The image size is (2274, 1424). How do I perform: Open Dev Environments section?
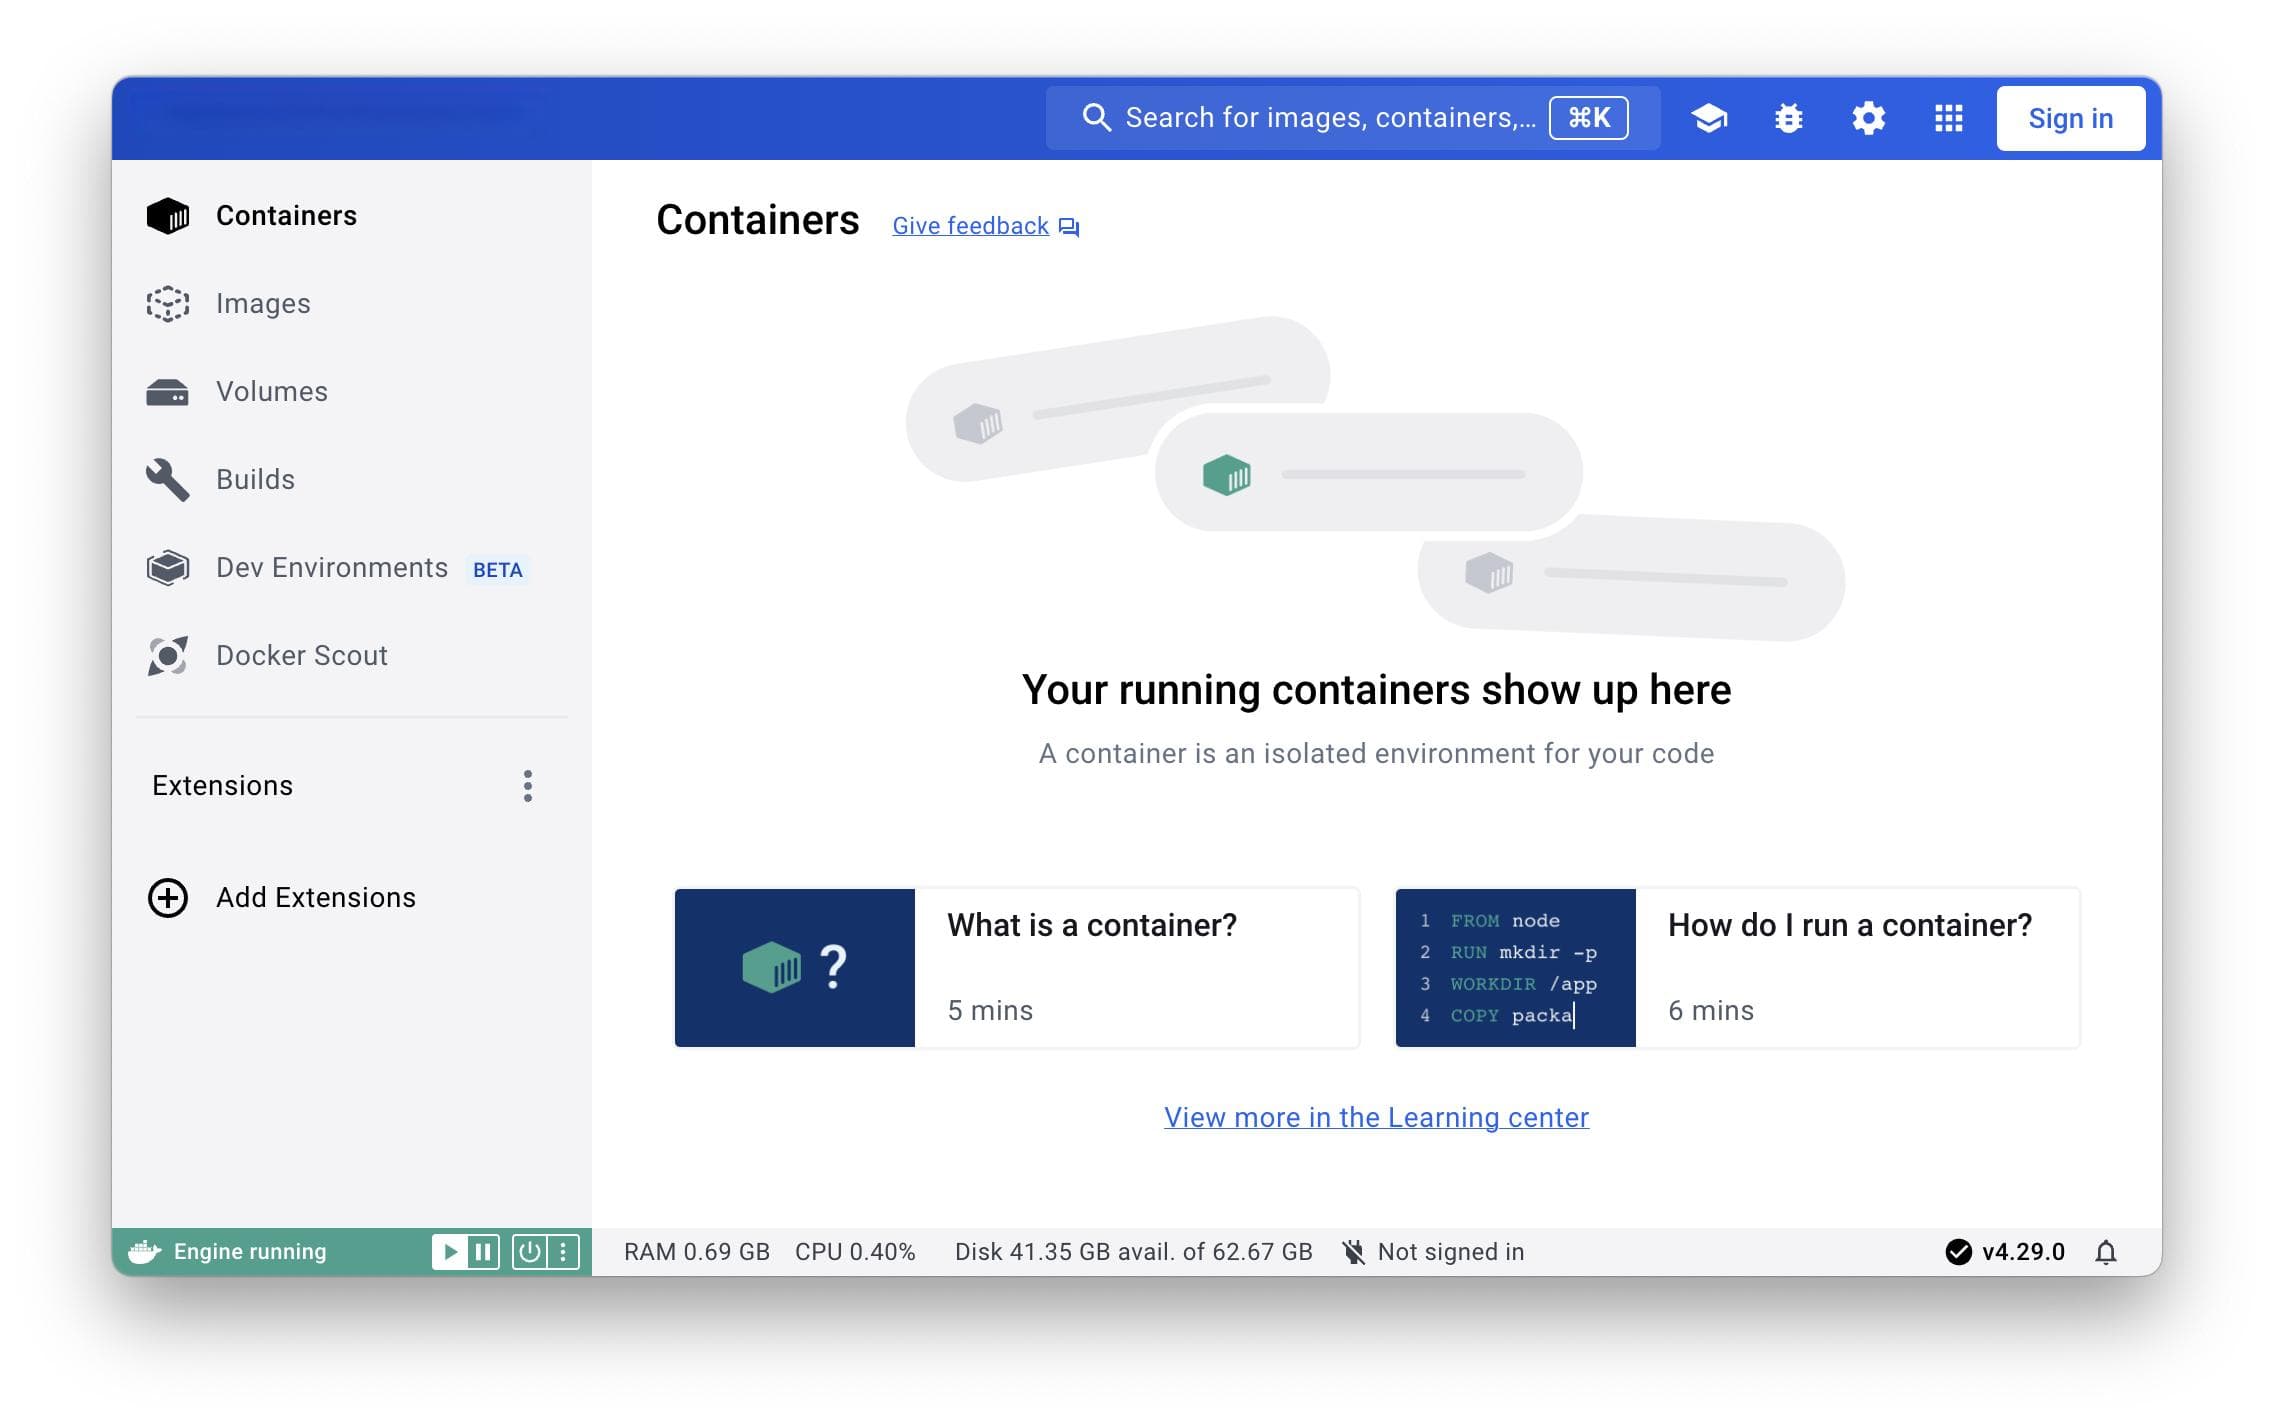pos(351,567)
